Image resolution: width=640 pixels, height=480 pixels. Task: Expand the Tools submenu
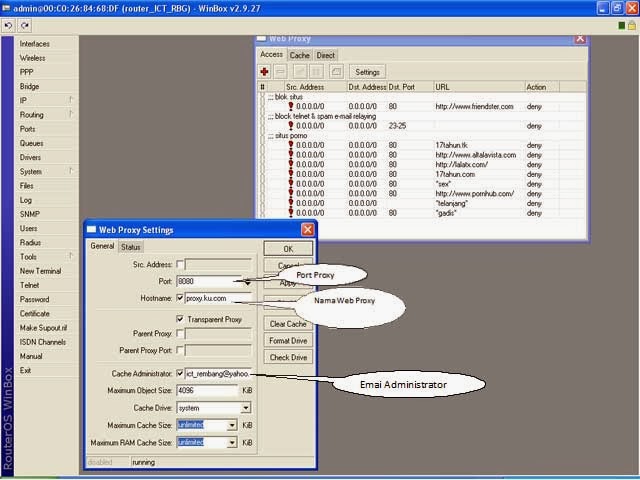71,256
